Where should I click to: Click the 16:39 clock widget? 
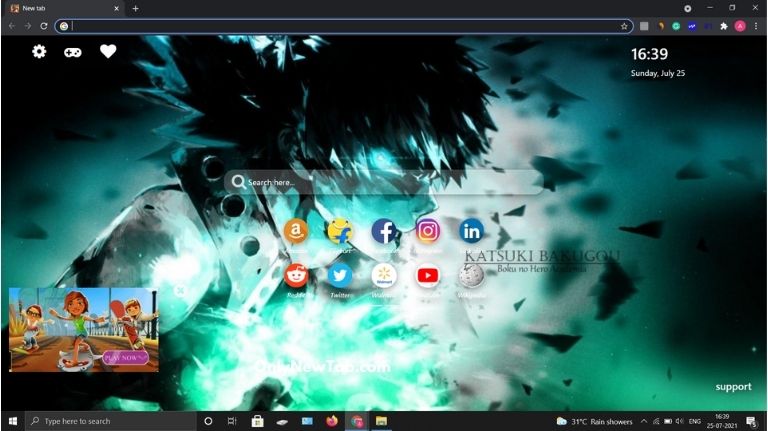(649, 54)
